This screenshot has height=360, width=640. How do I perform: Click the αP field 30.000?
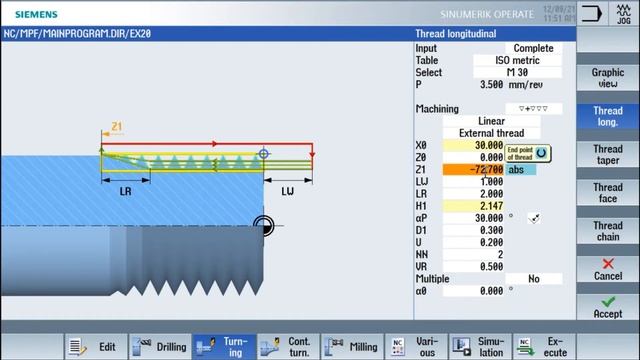pyautogui.click(x=473, y=218)
